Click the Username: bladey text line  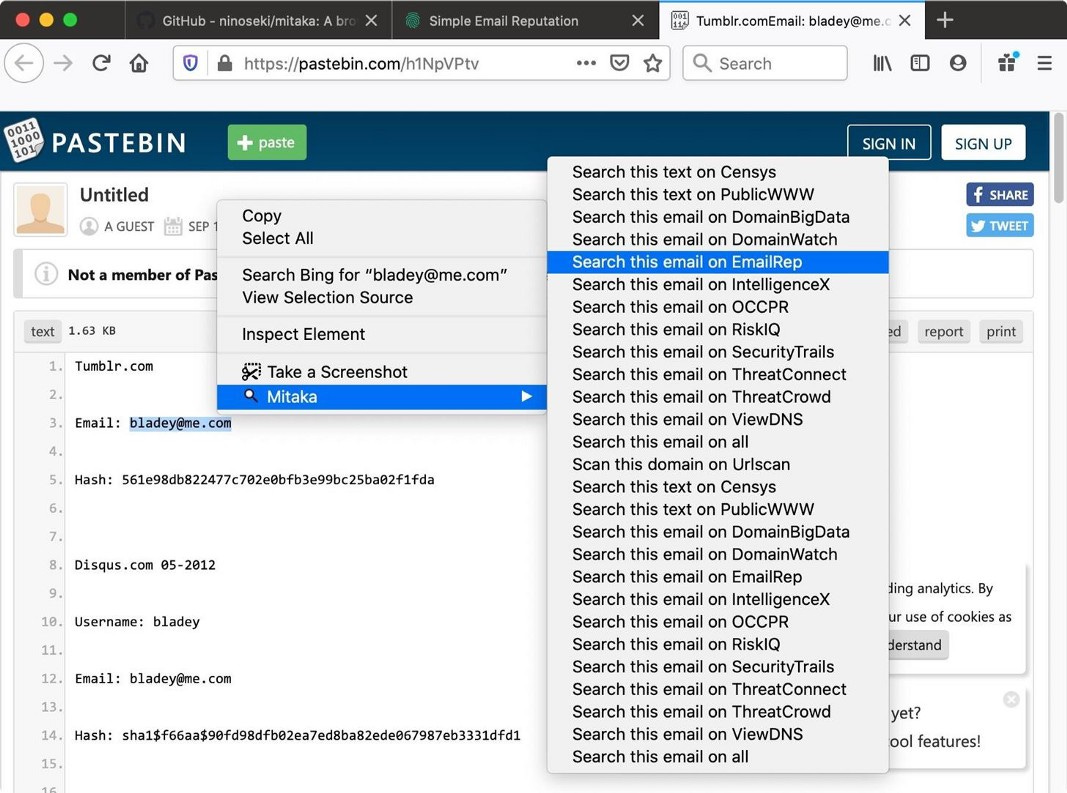(x=137, y=621)
